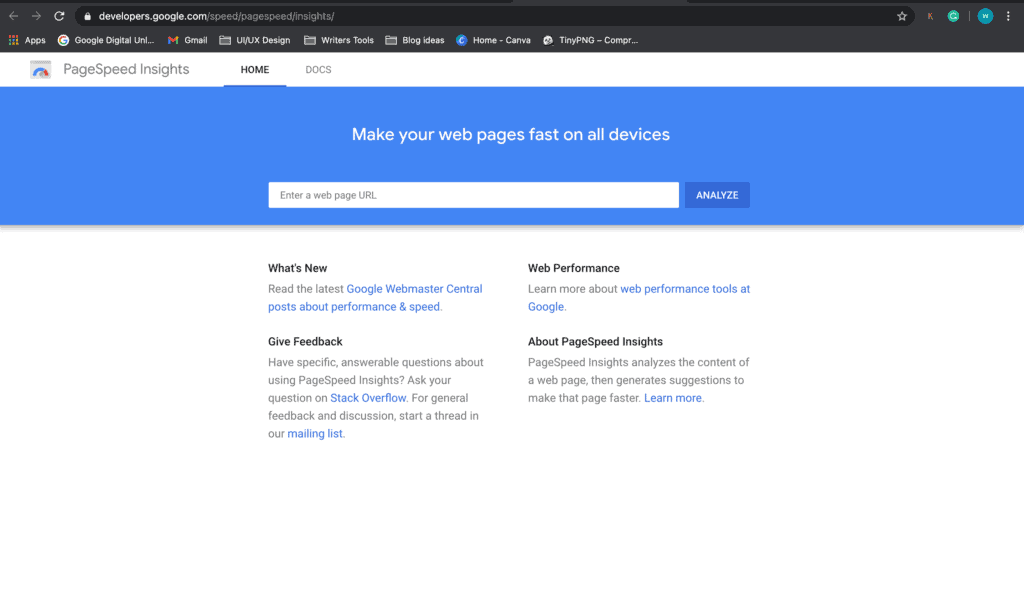Click 'Make your web pages fast' headline
This screenshot has width=1024, height=615.
coord(511,134)
